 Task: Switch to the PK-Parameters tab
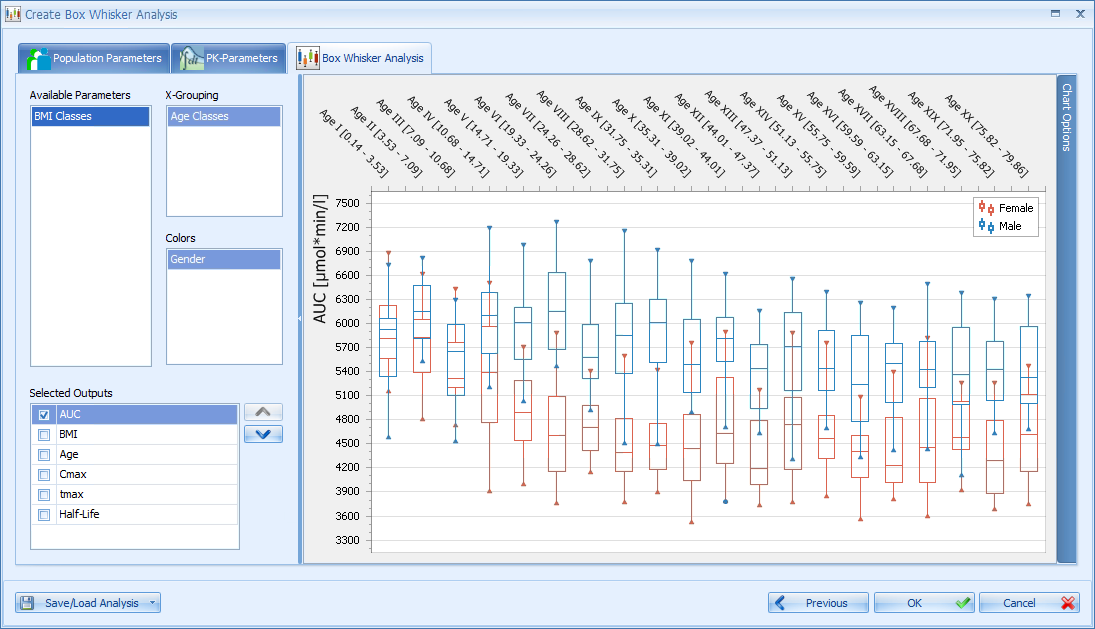coord(229,59)
